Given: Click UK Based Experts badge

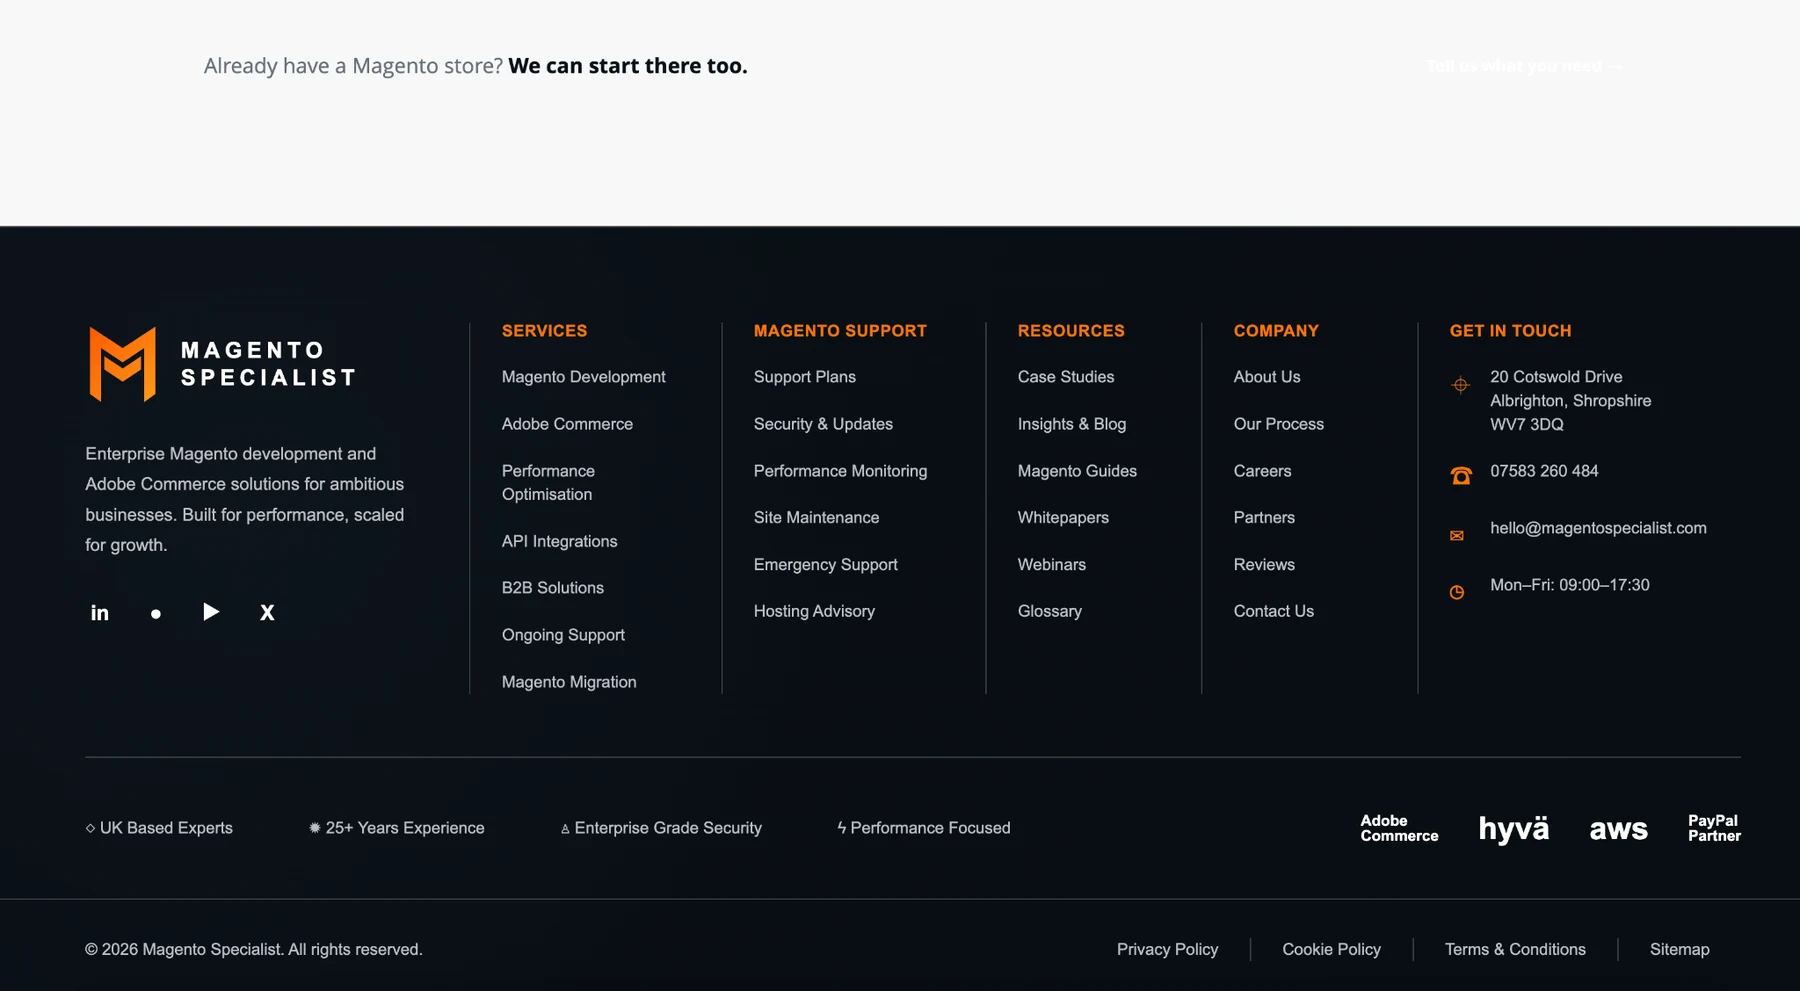Looking at the screenshot, I should point(159,828).
